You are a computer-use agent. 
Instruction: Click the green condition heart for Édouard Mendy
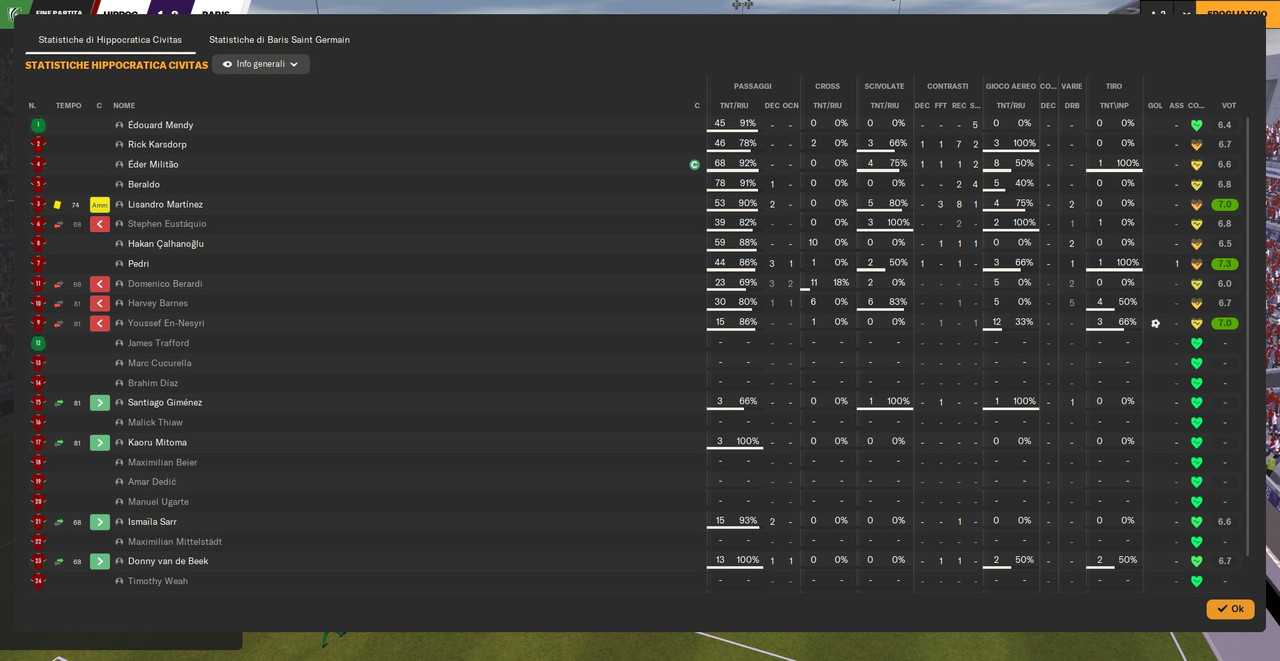pos(1196,125)
